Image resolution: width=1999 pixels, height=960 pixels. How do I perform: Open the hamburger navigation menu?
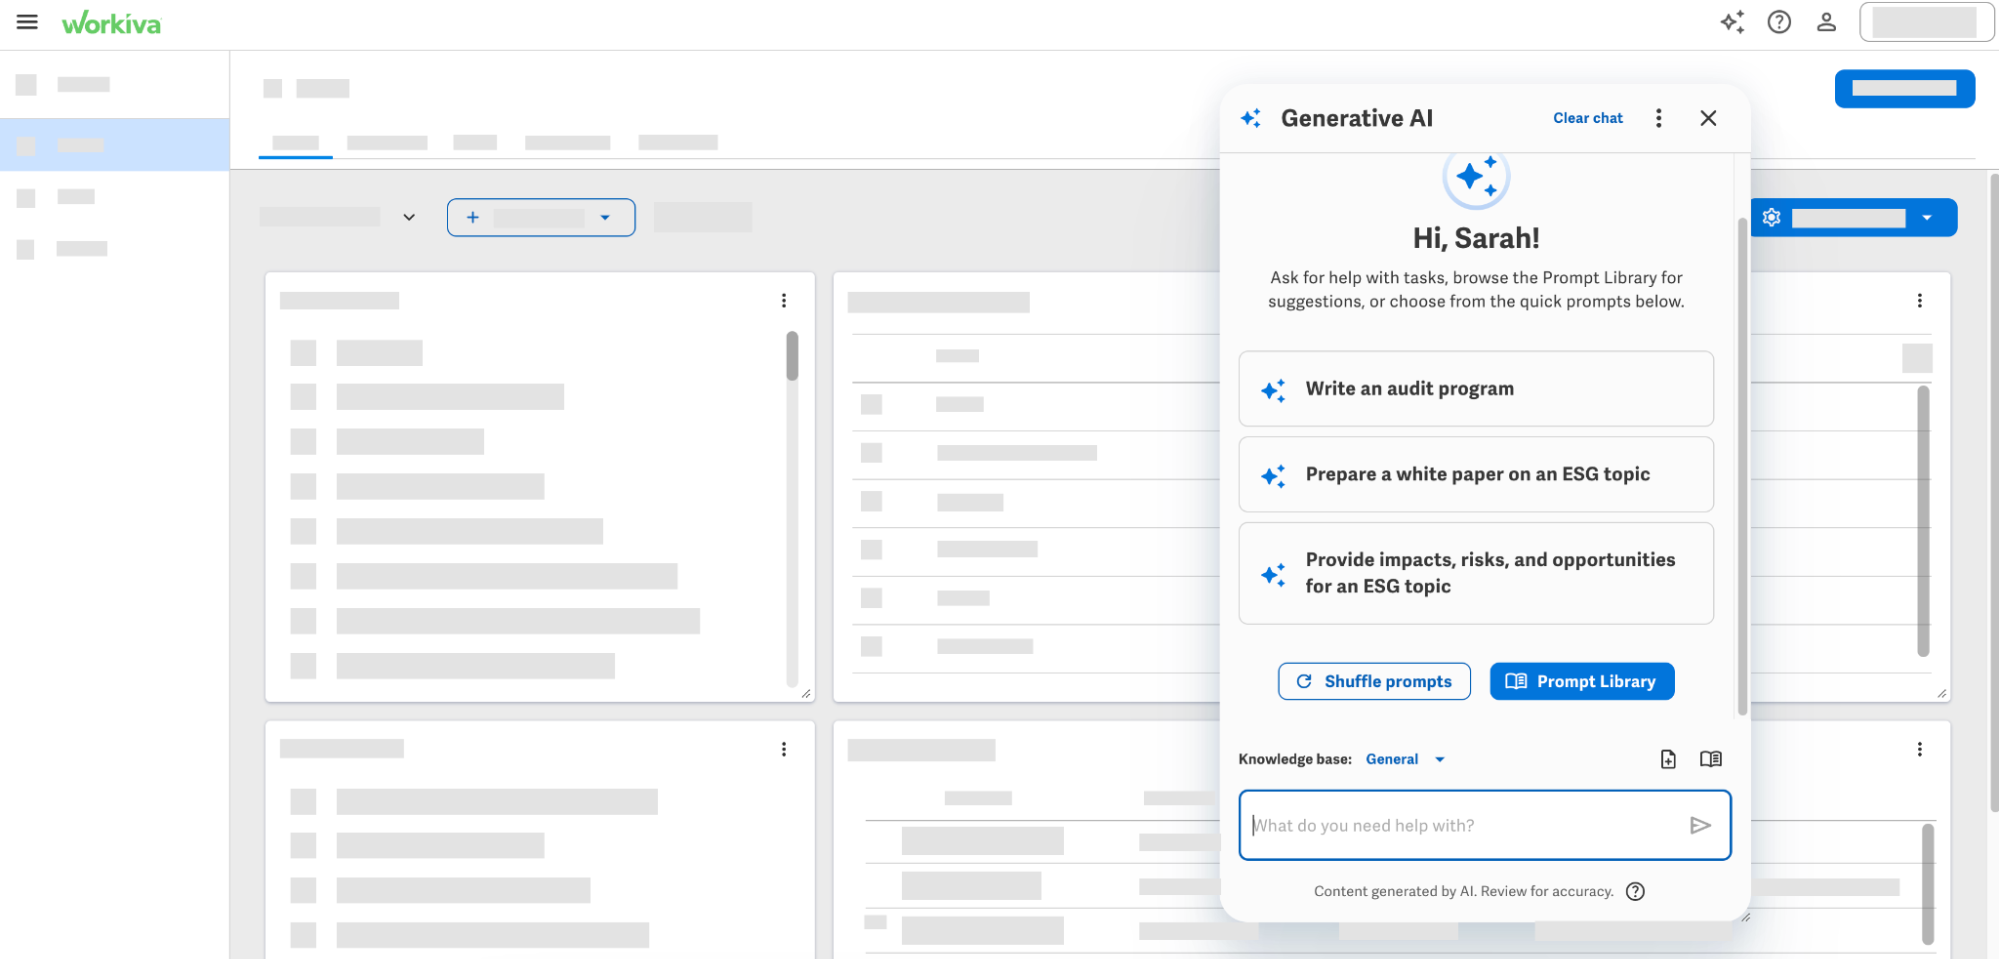coord(26,22)
